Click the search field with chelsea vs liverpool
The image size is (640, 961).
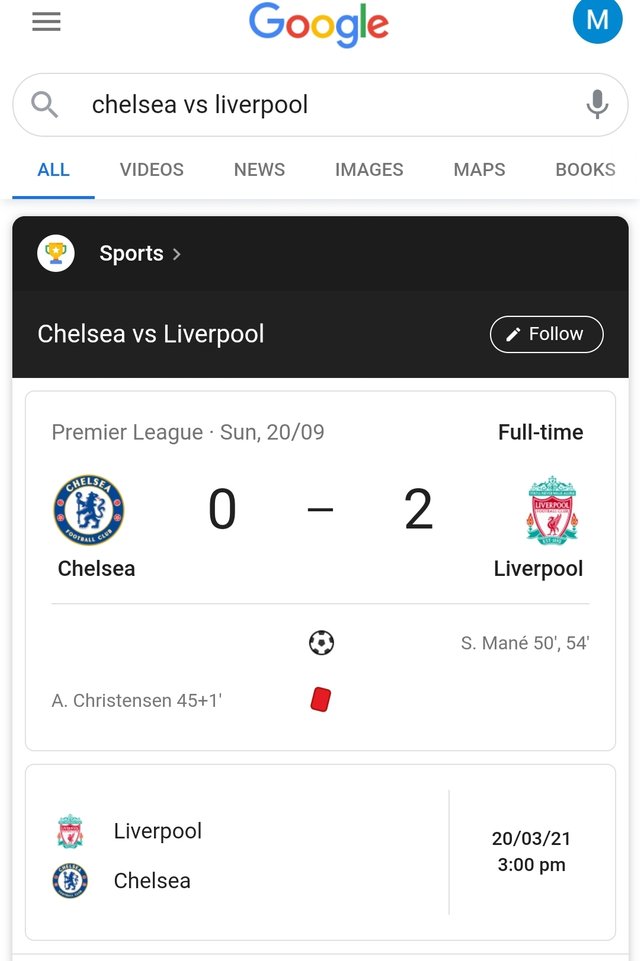[320, 105]
